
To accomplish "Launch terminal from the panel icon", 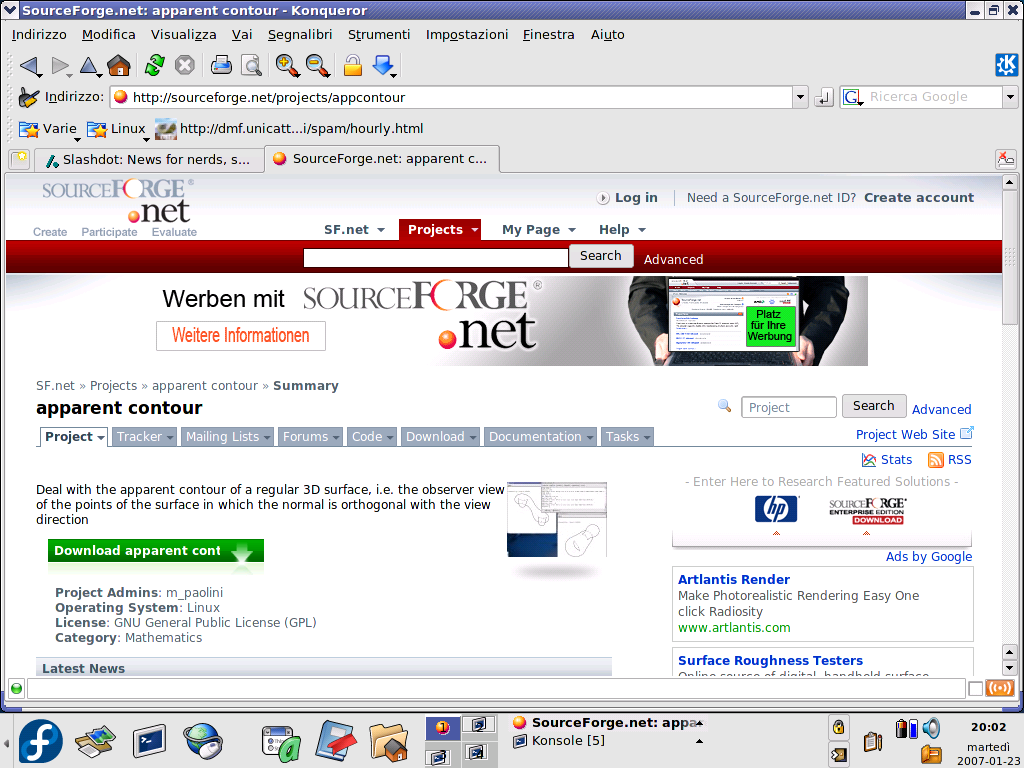I will (150, 741).
